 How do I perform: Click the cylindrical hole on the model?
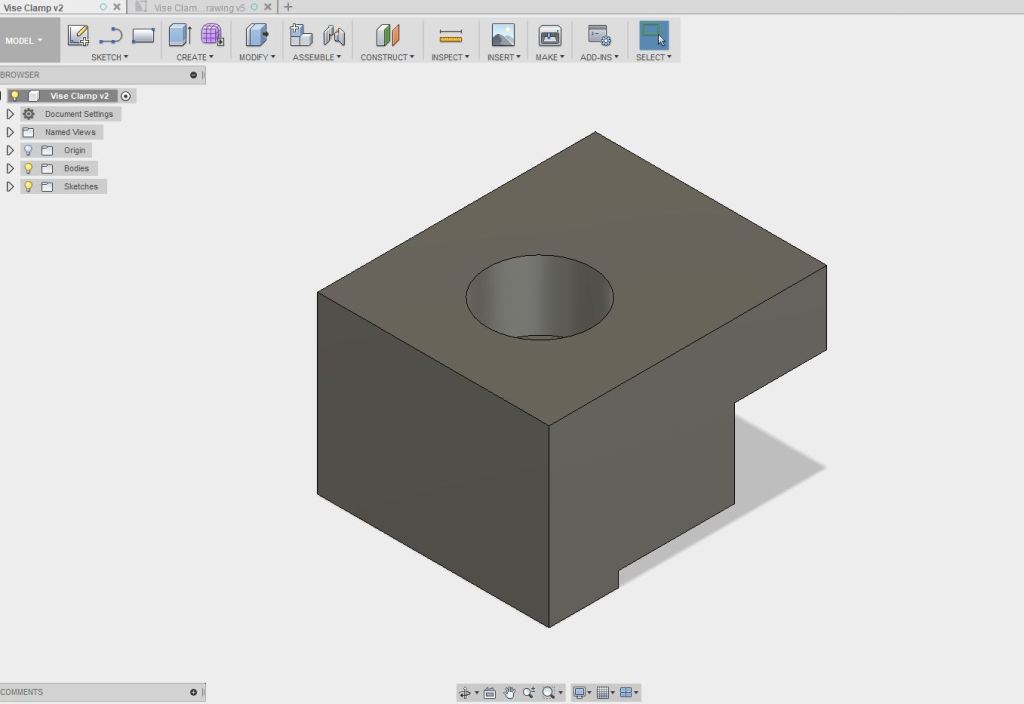540,295
